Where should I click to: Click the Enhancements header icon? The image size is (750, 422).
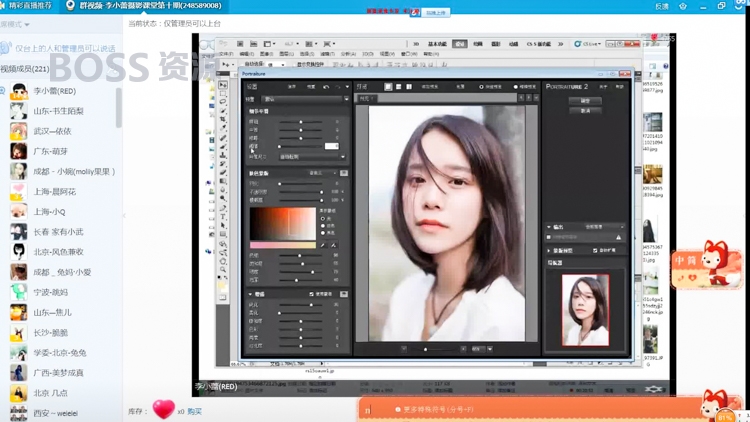[x=344, y=294]
